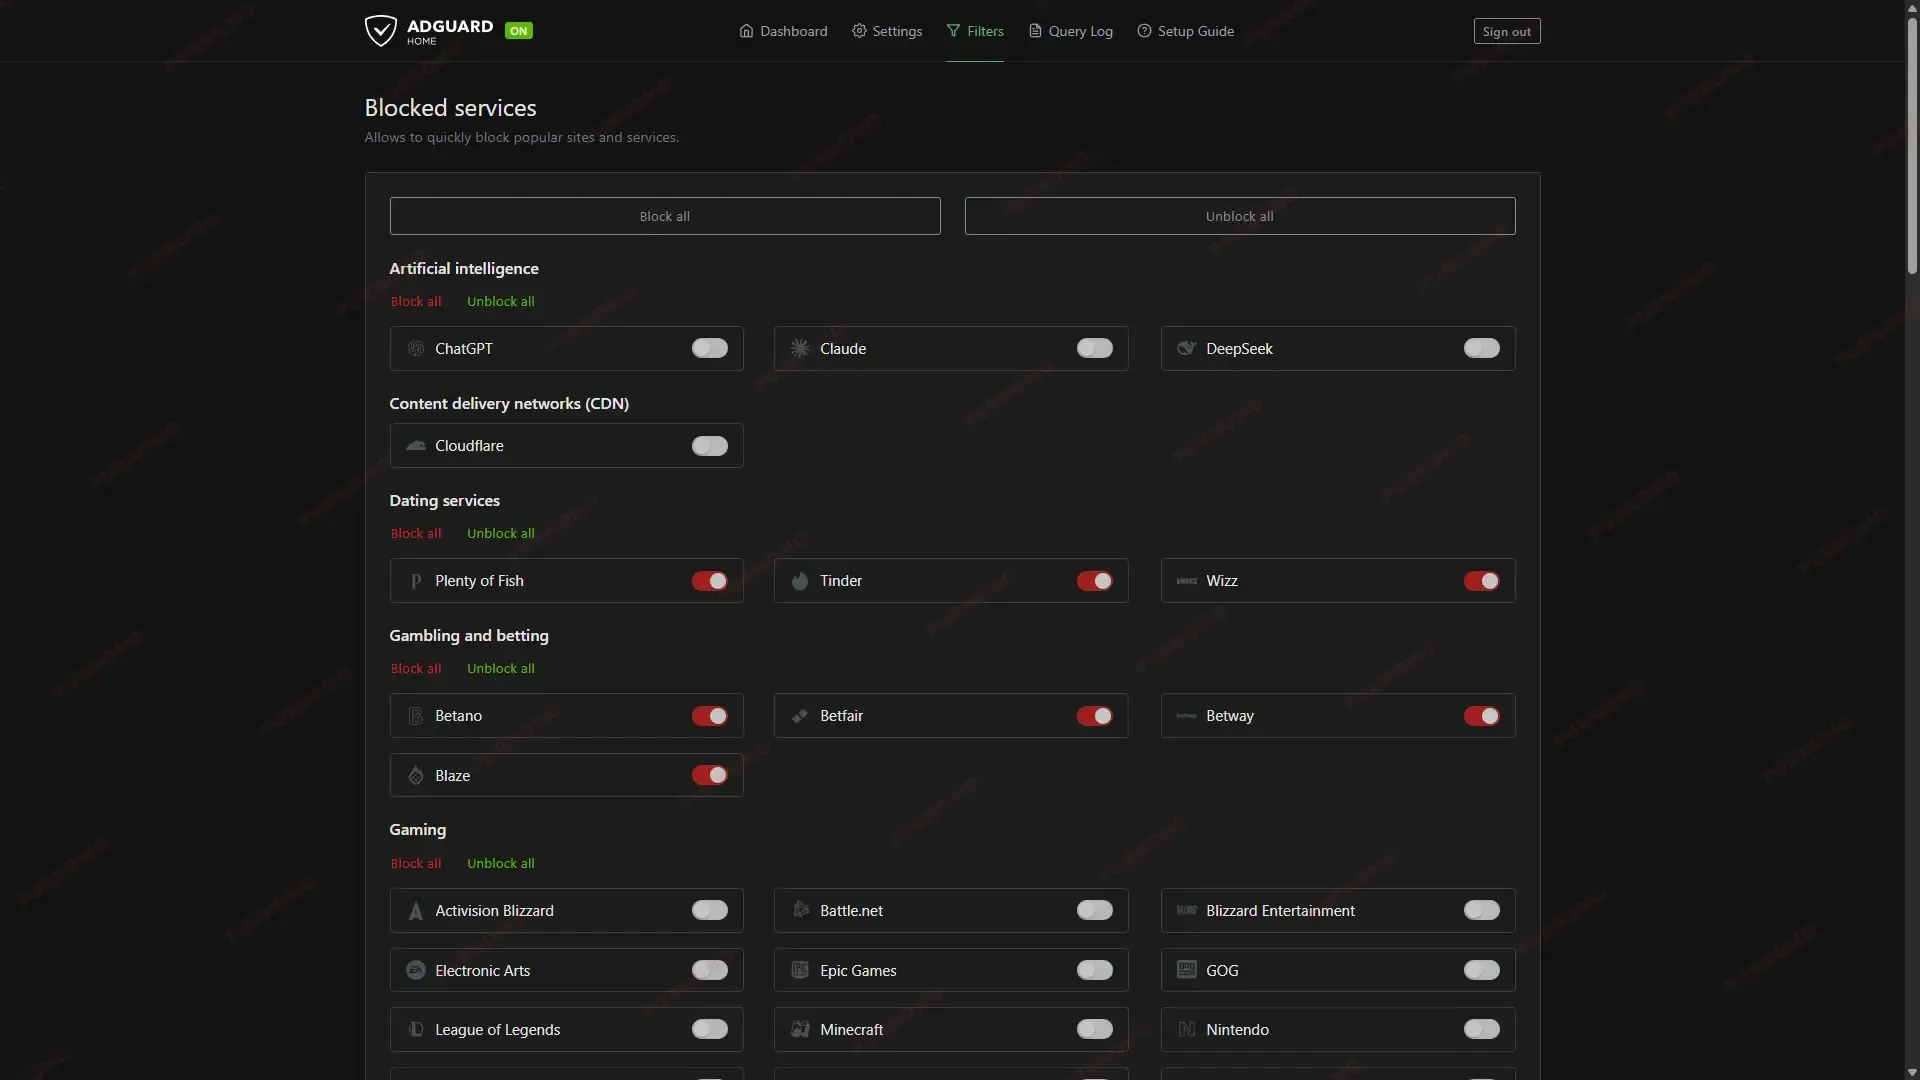Open the Setup Guide
Viewport: 1920px width, 1080px height.
point(1186,31)
